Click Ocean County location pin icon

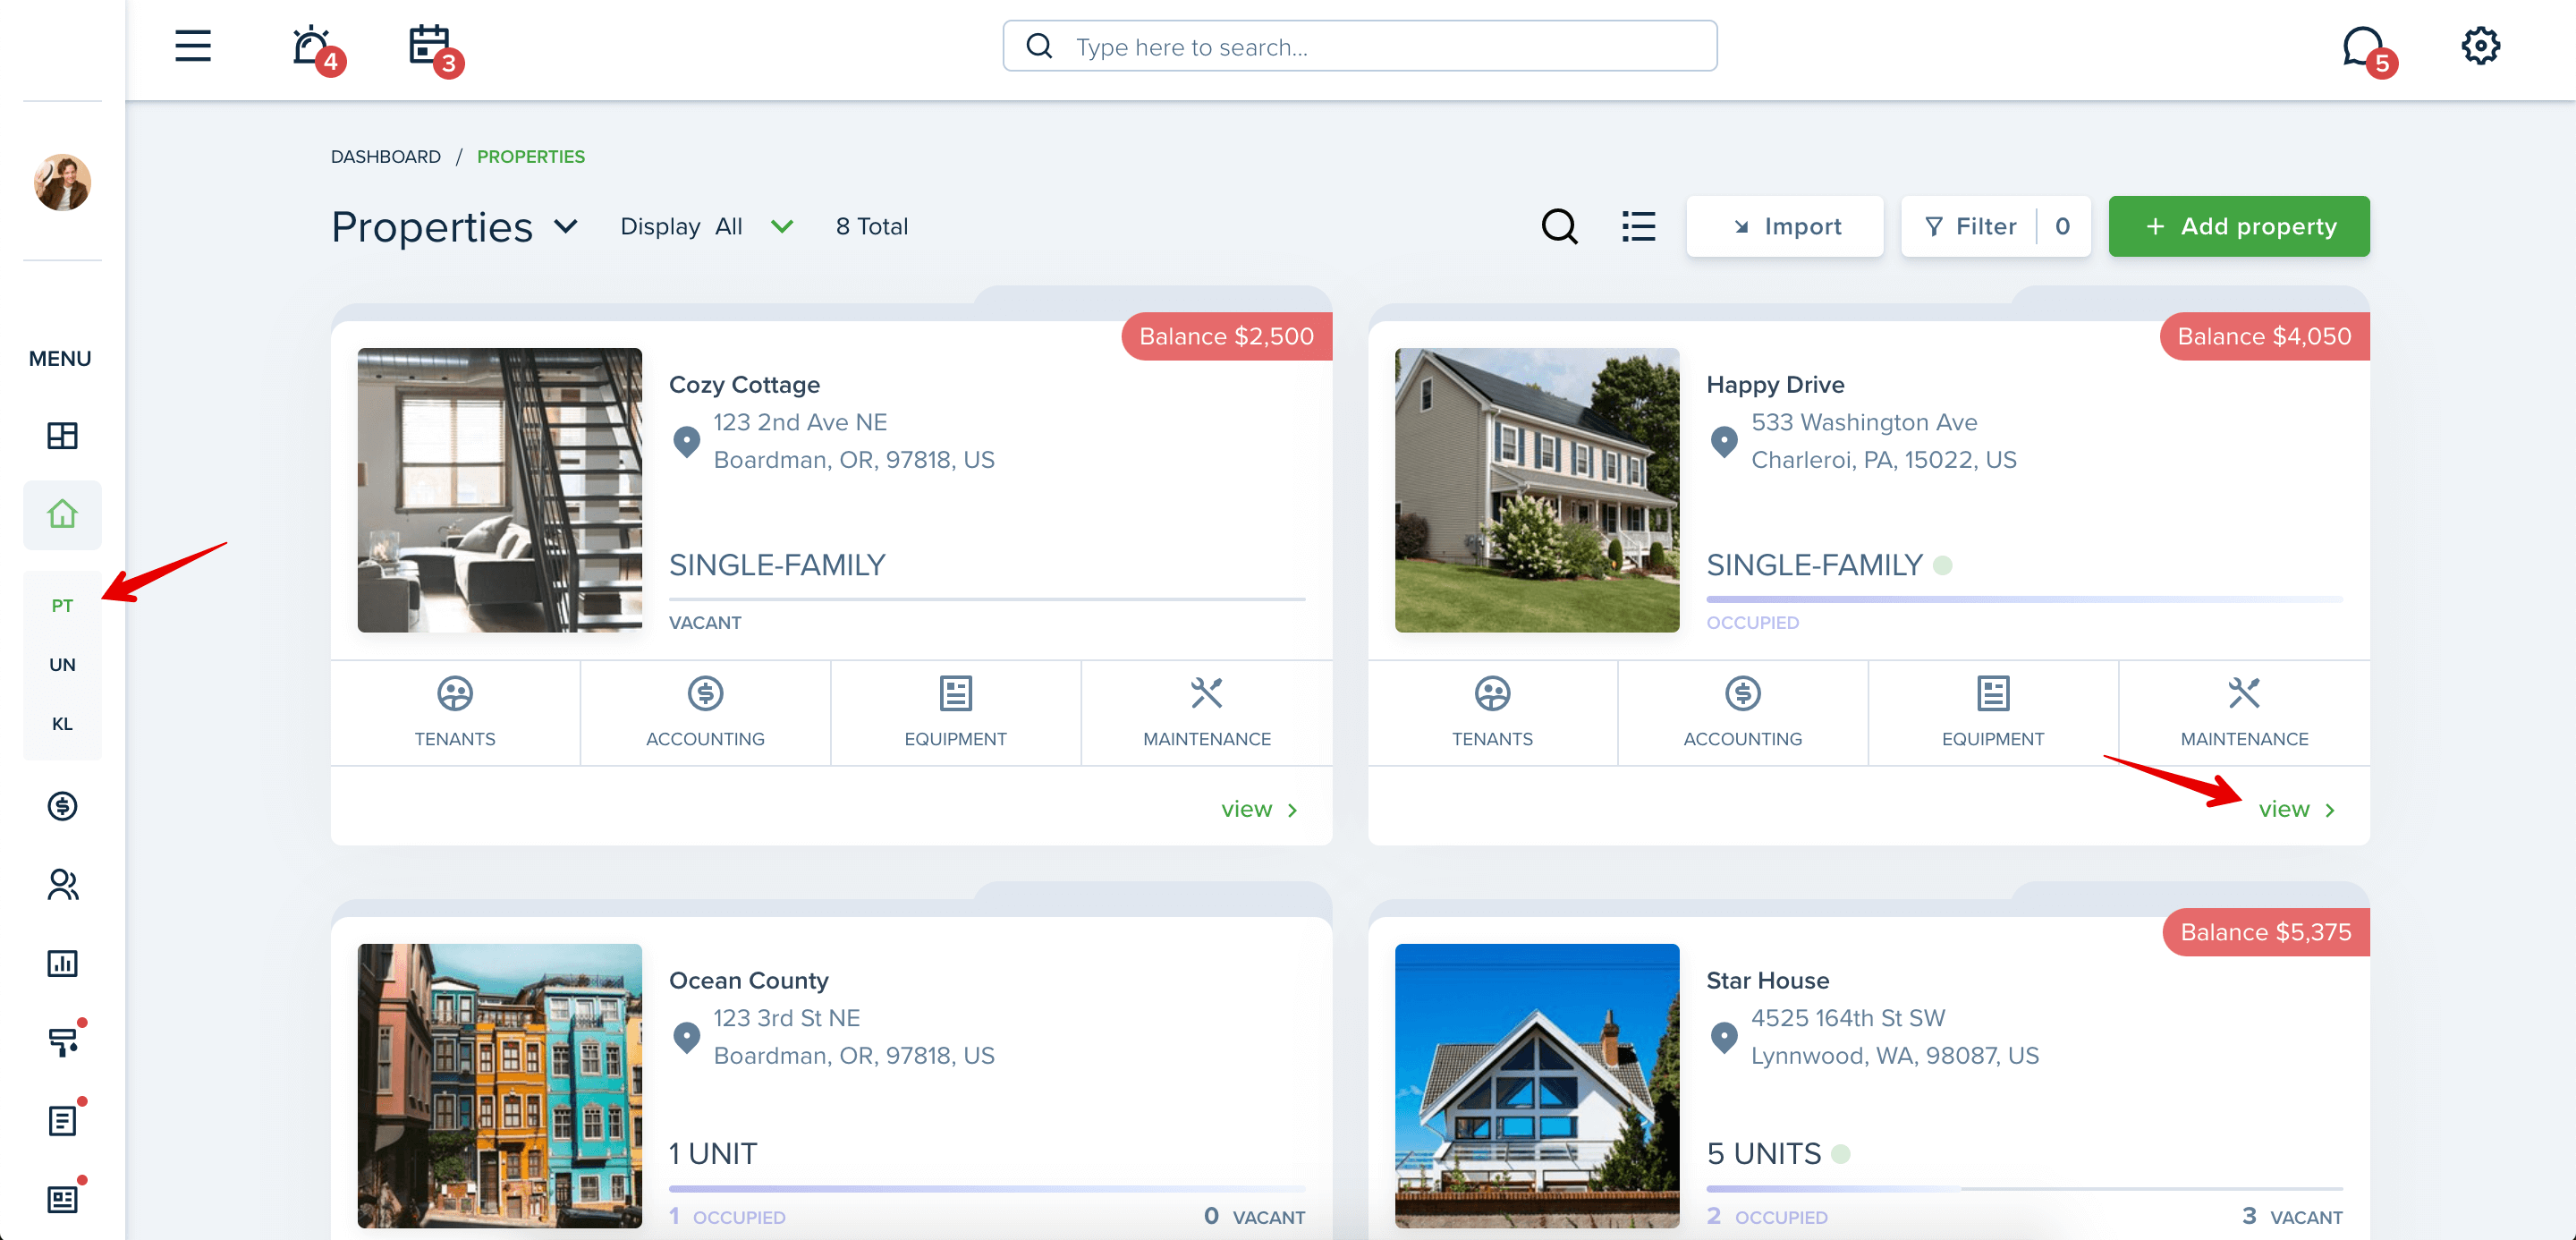[686, 1037]
